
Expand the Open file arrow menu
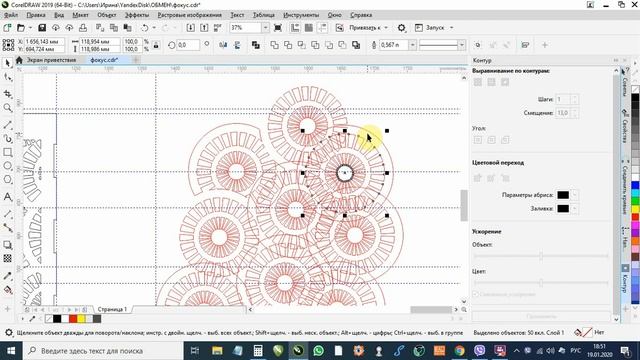coord(30,28)
